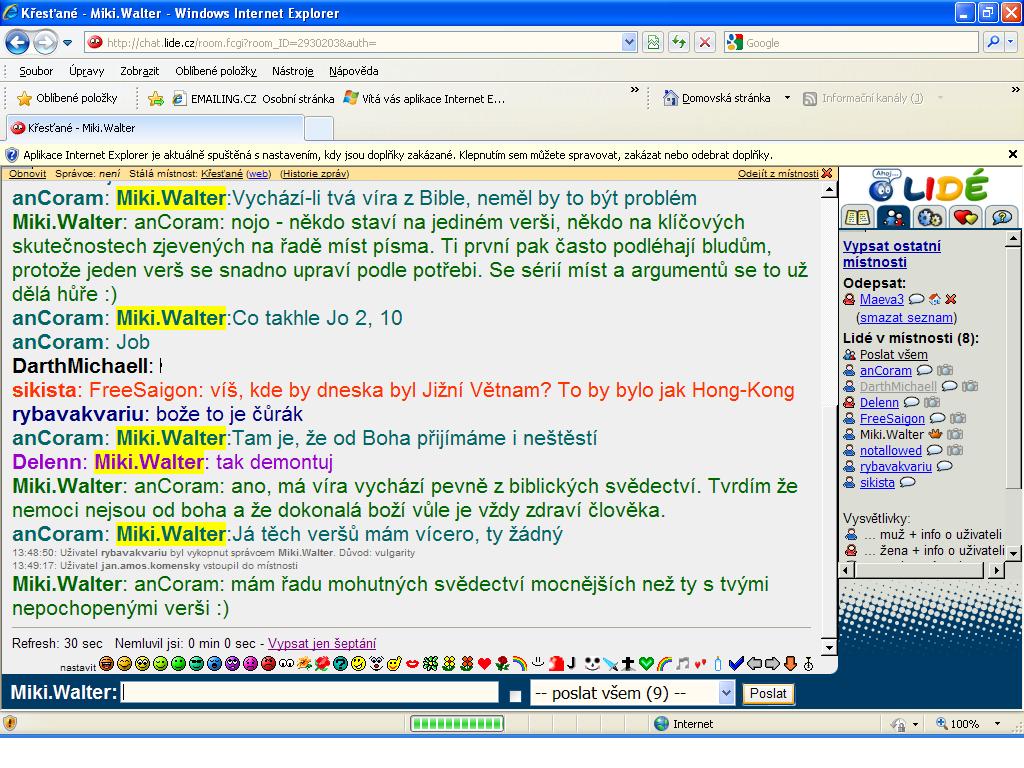Open the Soubor menu
The height and width of the screenshot is (768, 1024).
[36, 71]
